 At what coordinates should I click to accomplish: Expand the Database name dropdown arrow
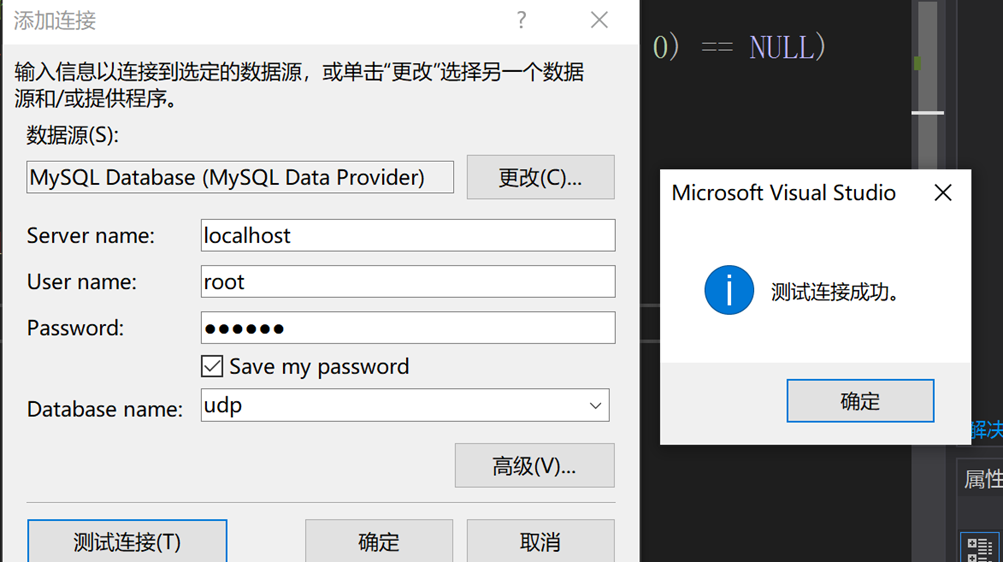click(x=595, y=406)
